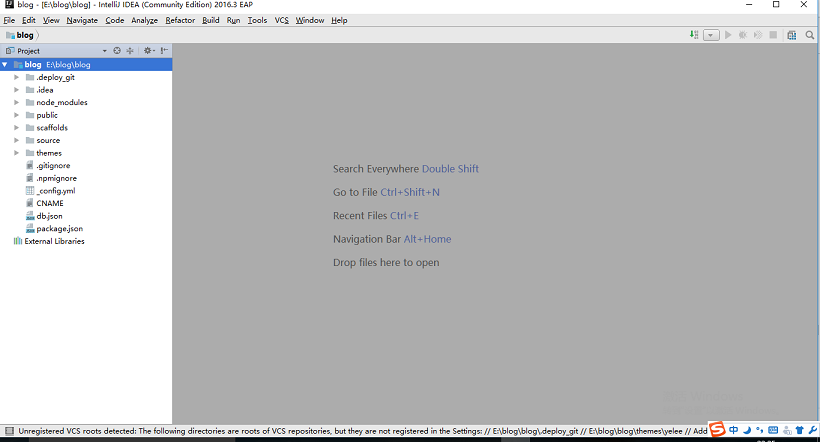Open the Navigate menu
820x442 pixels.
(x=82, y=20)
